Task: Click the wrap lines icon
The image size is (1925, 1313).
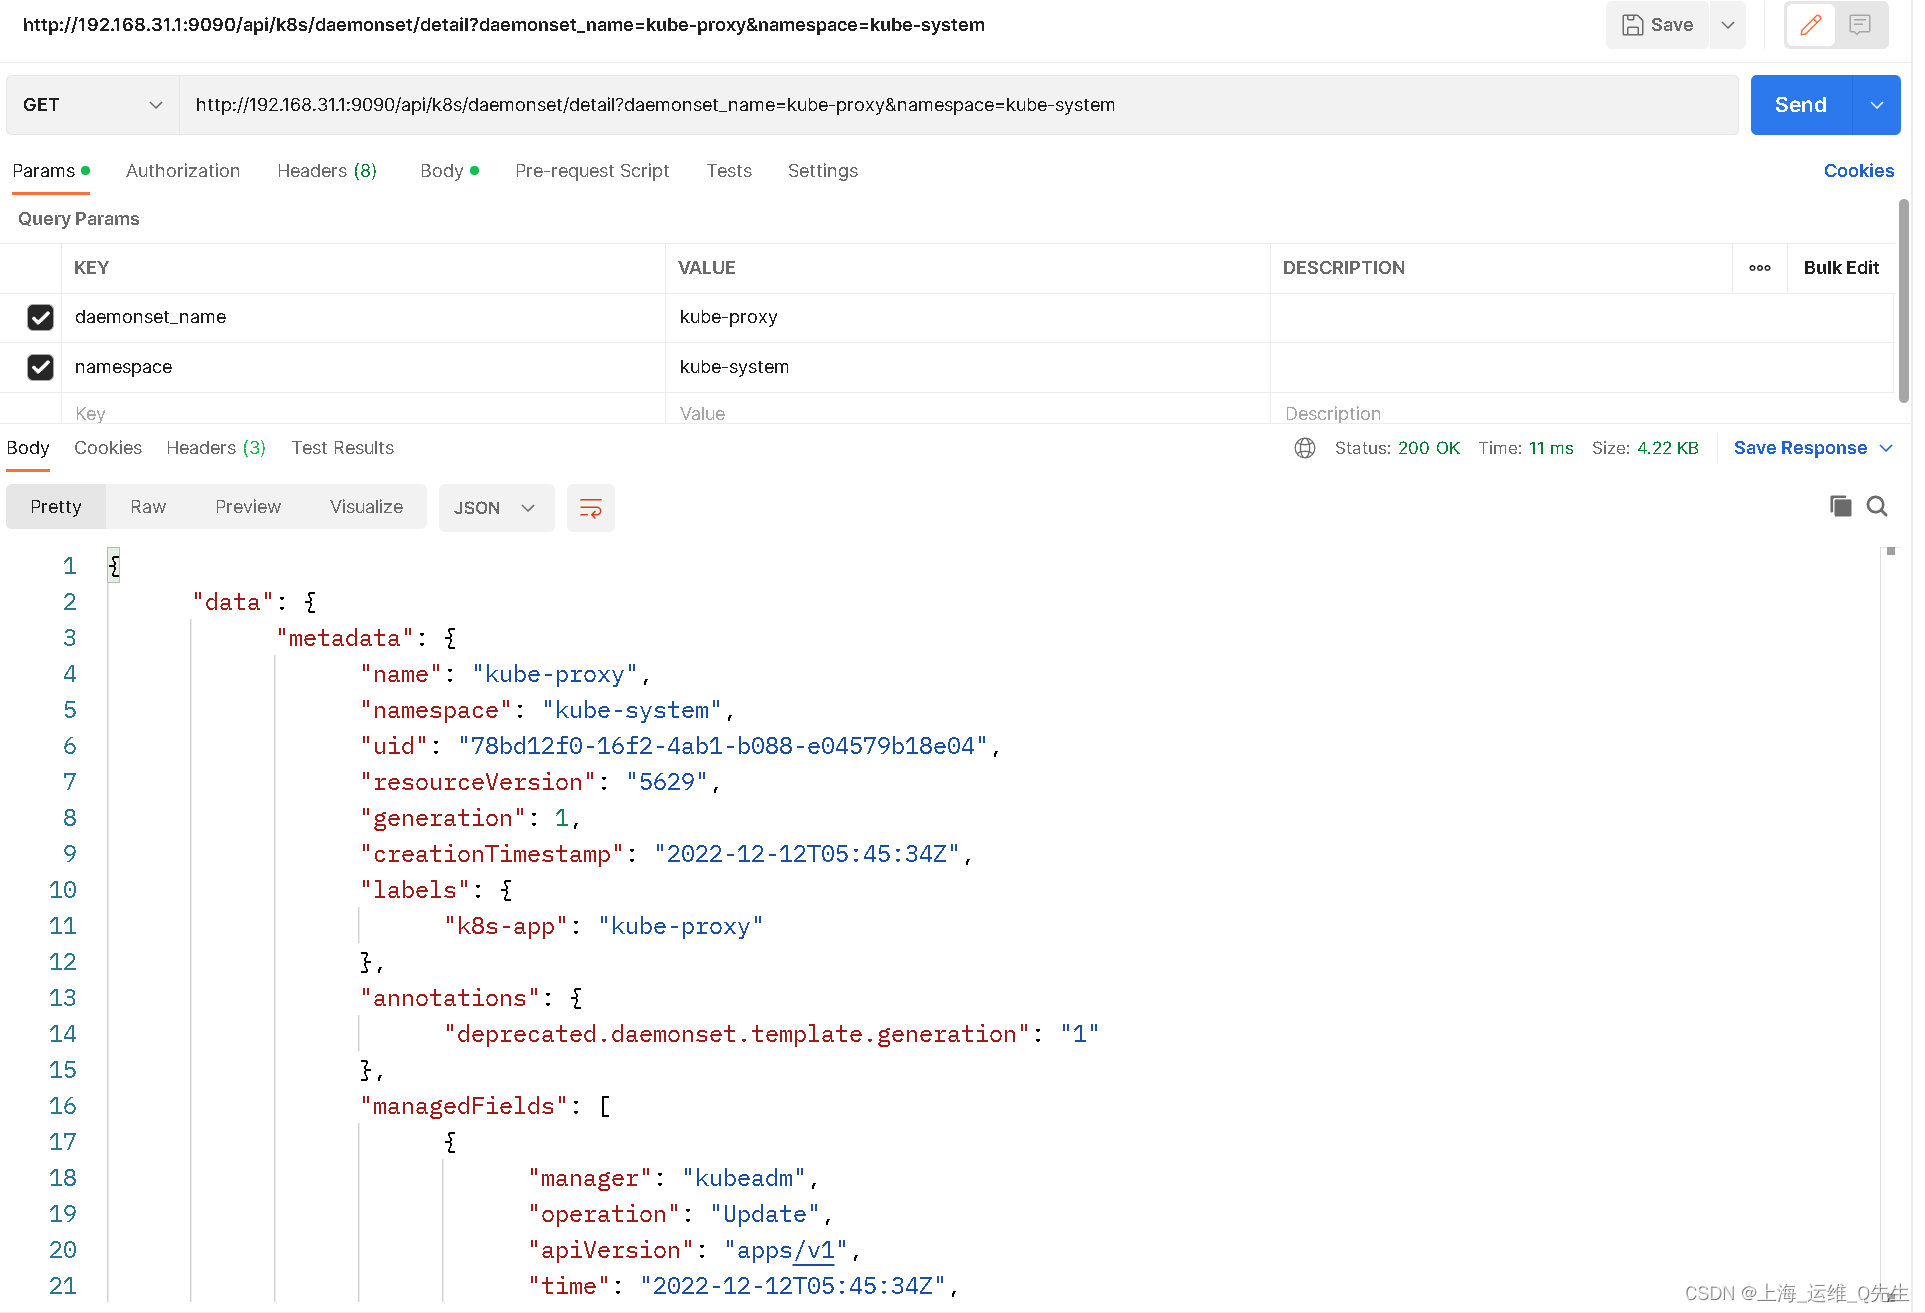Action: click(590, 508)
